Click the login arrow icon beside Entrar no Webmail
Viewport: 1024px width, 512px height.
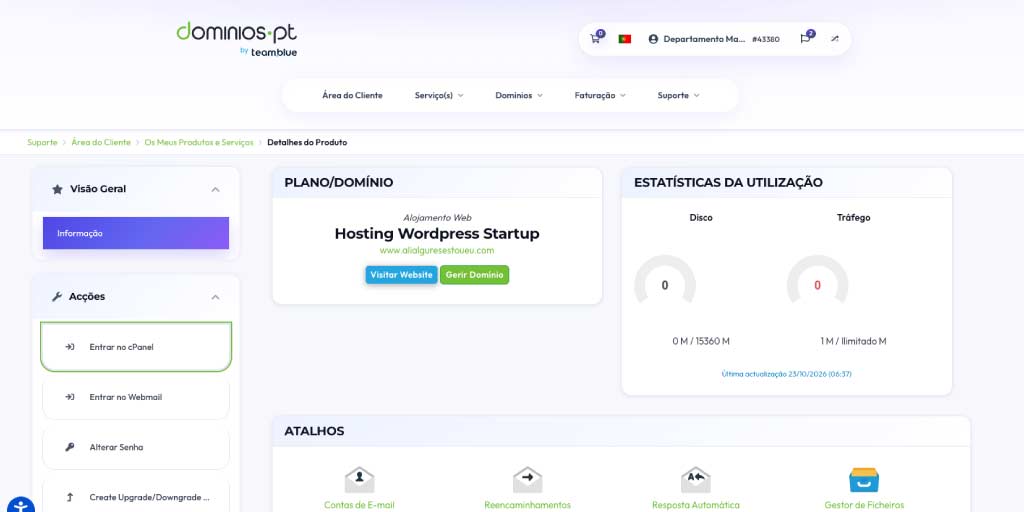pyautogui.click(x=70, y=397)
